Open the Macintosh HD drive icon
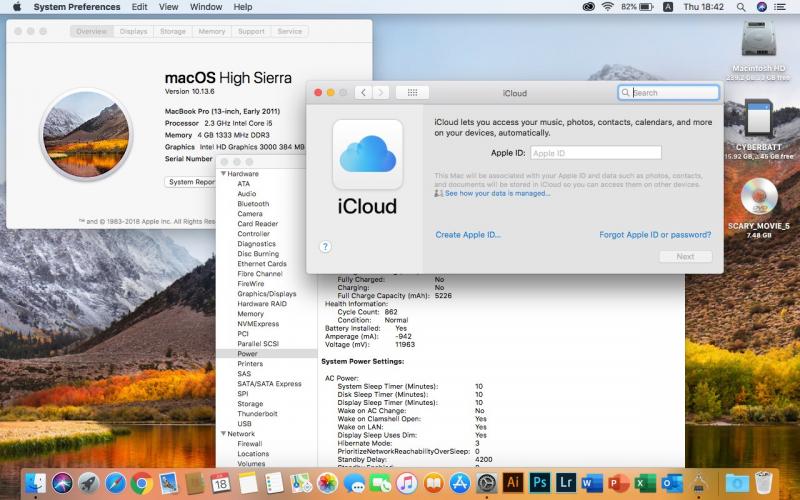The image size is (800, 500). 759,40
